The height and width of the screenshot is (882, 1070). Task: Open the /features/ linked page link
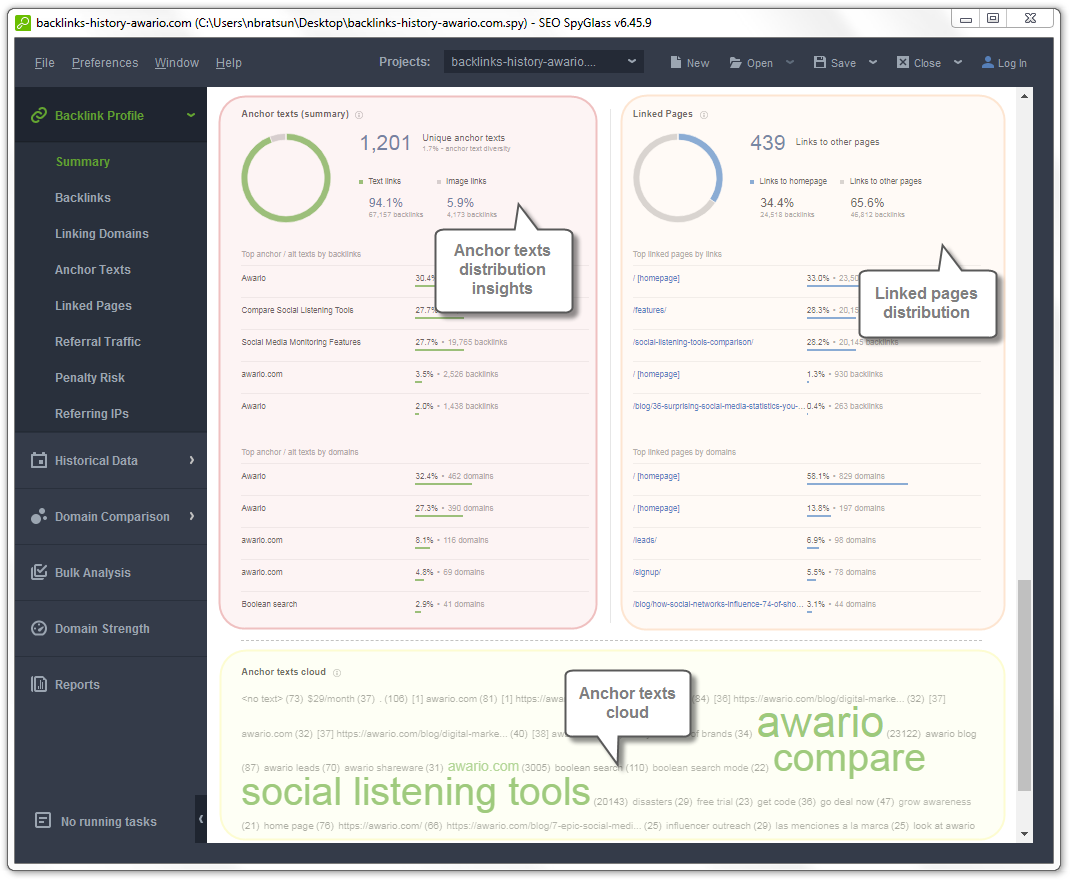(x=649, y=310)
